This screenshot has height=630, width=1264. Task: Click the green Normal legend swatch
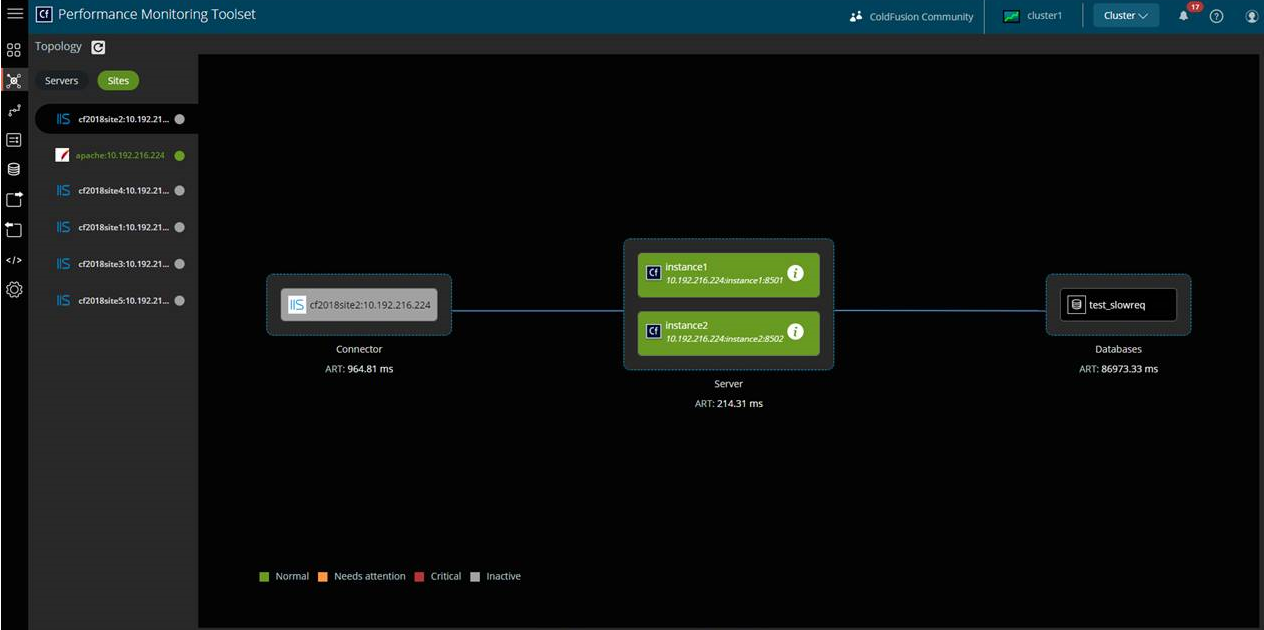(x=264, y=577)
